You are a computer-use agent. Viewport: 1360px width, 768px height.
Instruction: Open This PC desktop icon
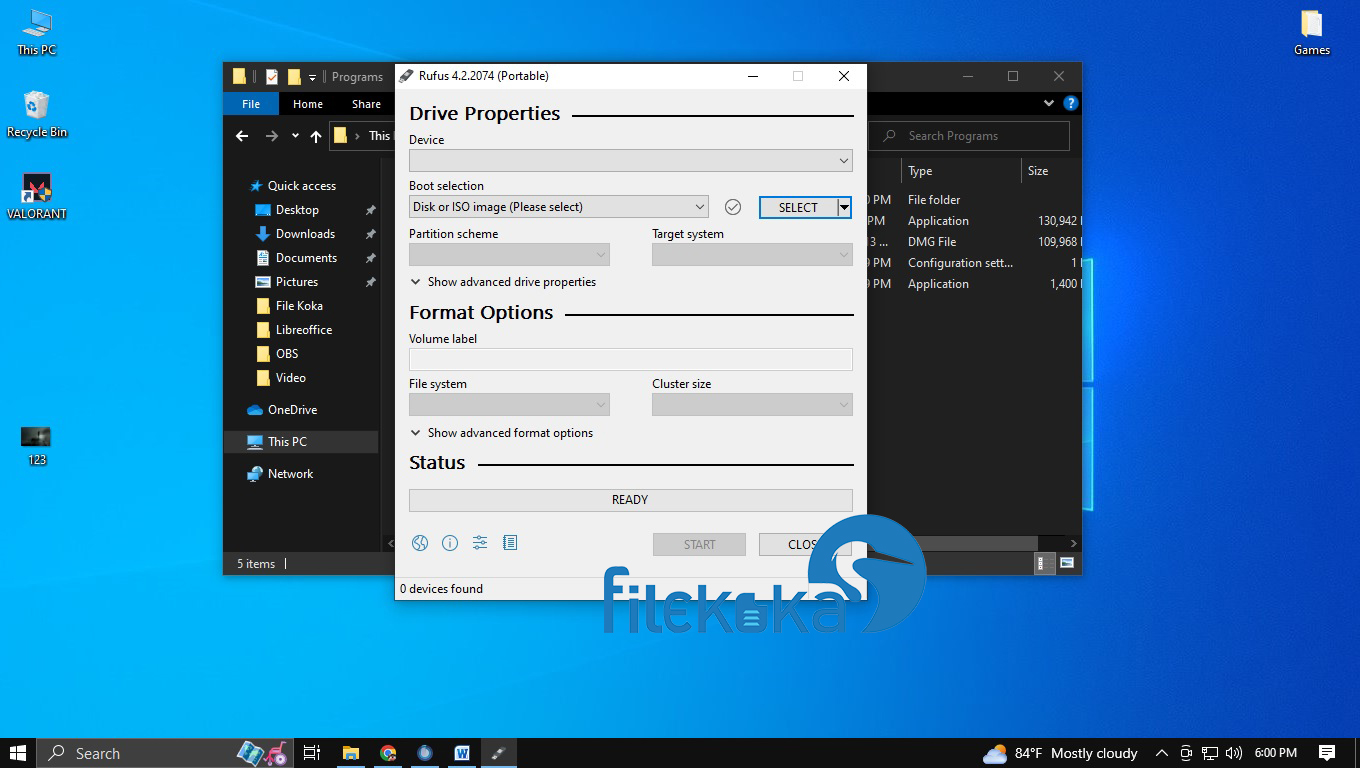click(x=37, y=31)
